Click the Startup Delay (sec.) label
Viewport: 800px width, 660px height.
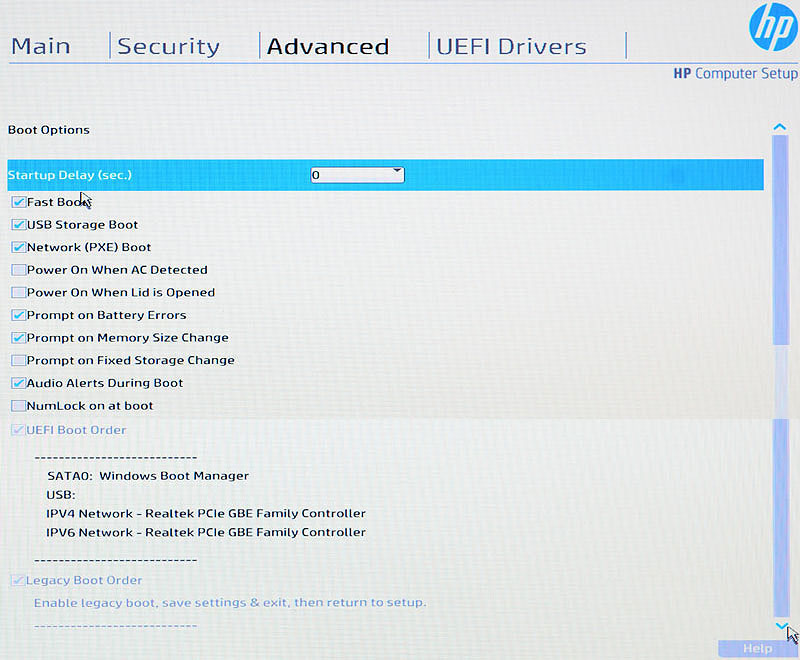(69, 175)
